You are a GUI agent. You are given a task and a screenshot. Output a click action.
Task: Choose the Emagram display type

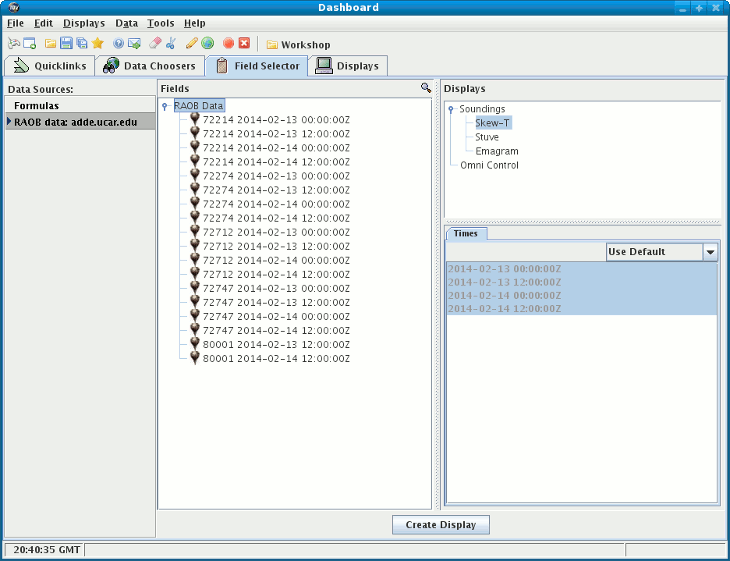[x=497, y=151]
